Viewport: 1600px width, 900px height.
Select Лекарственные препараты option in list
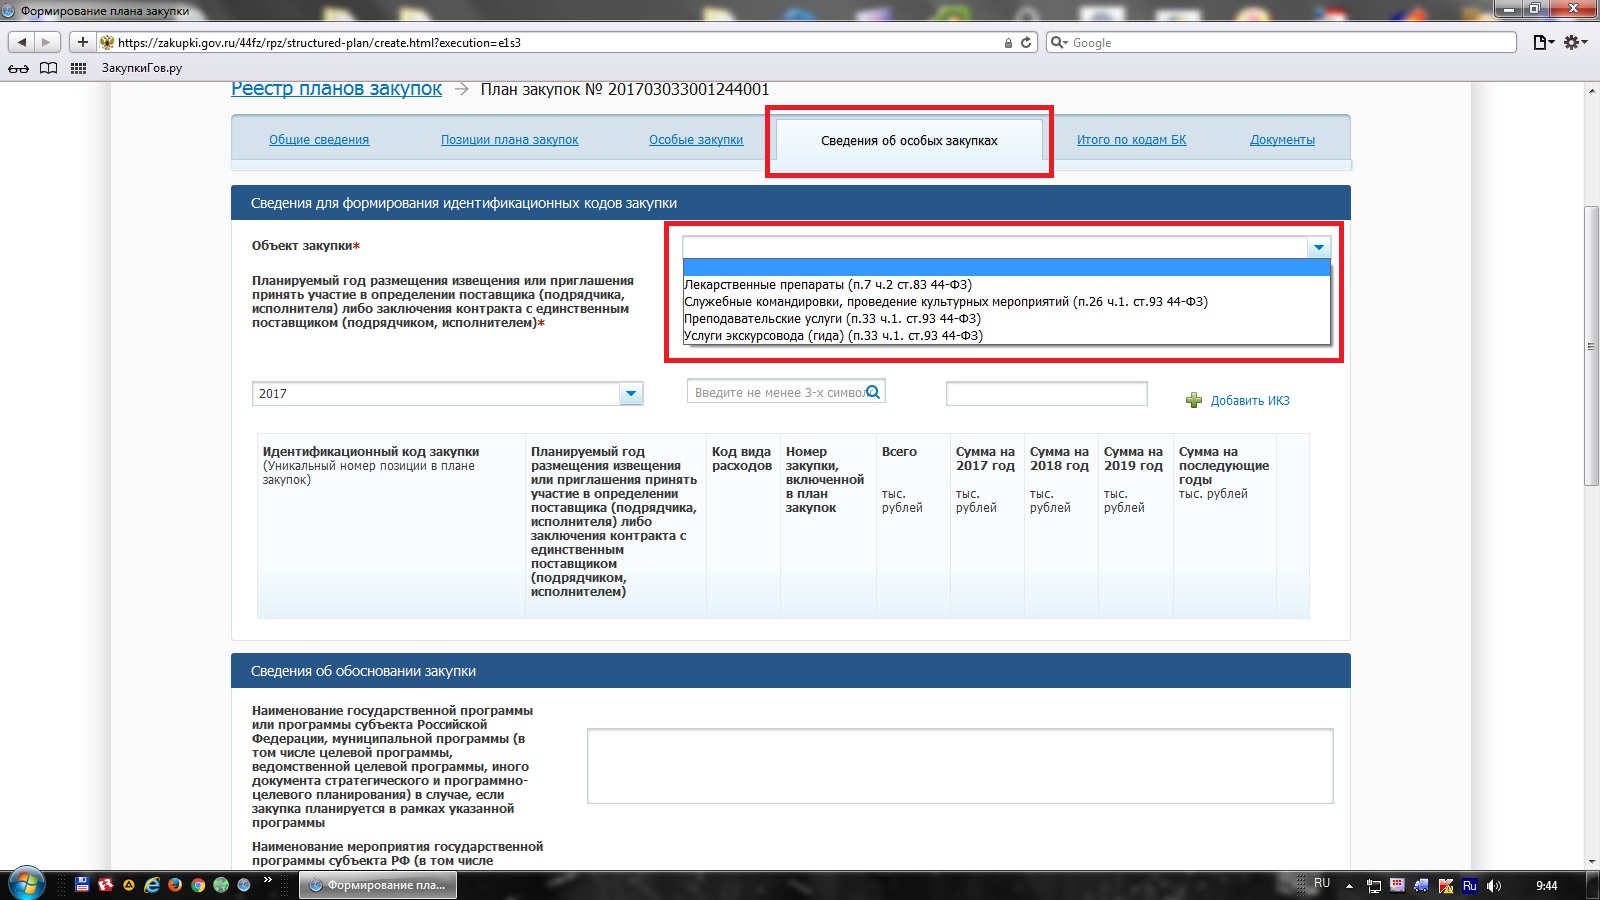pyautogui.click(x=827, y=285)
